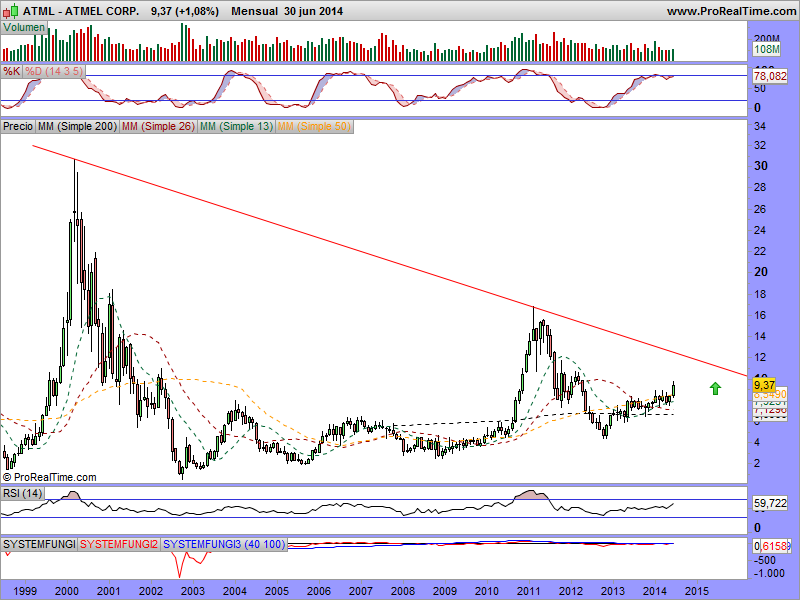The image size is (800, 600).
Task: Click the 59,722 RSI value tag
Action: pos(770,503)
